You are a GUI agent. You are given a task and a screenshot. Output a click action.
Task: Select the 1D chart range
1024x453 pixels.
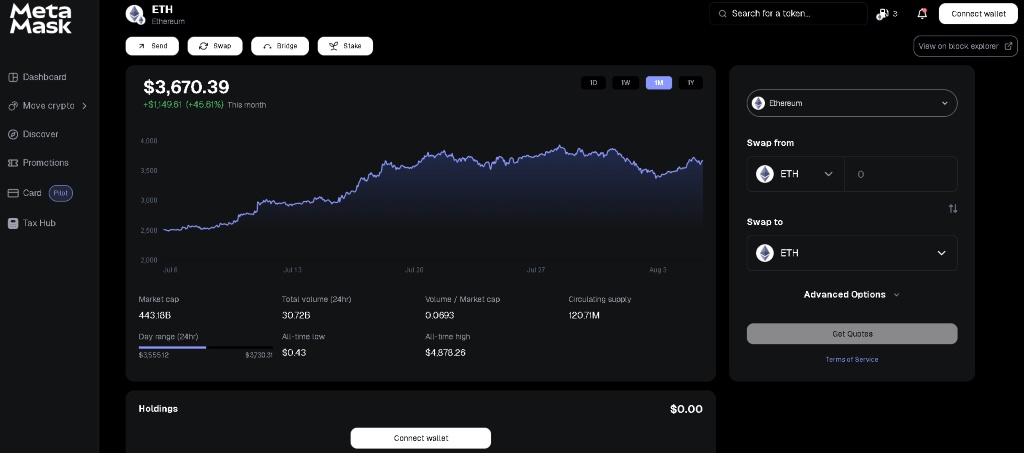tap(594, 83)
